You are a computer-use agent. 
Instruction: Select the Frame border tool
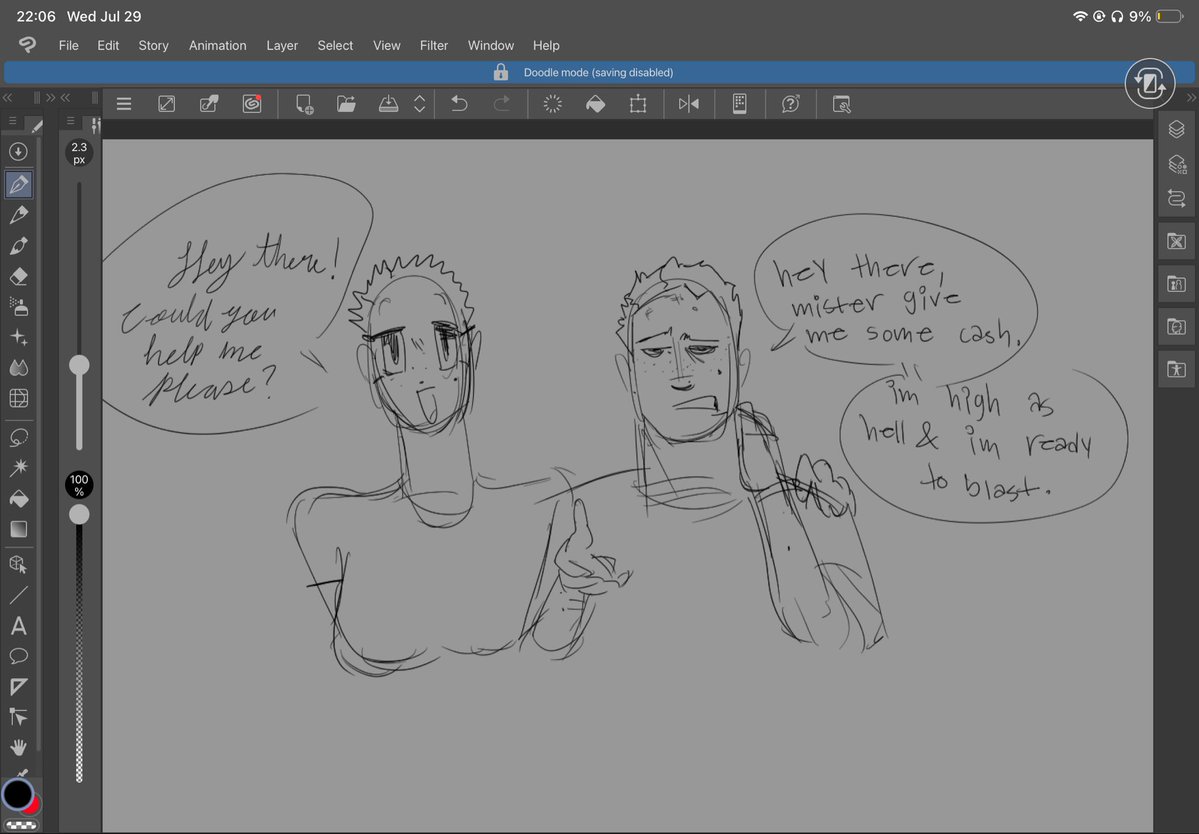[x=18, y=686]
